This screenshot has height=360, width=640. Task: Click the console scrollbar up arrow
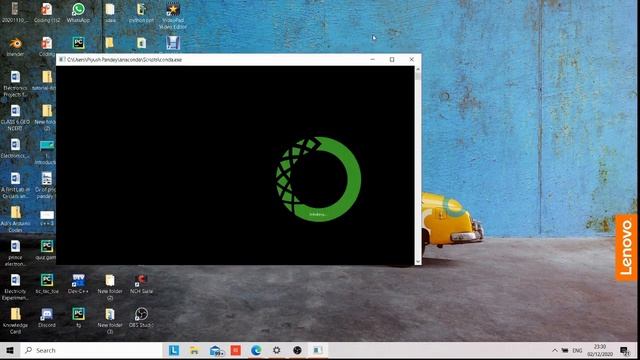pyautogui.click(x=418, y=70)
